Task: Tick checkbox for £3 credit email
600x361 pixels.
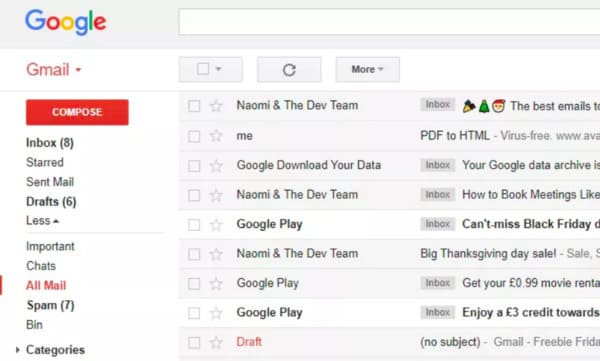Action: [194, 313]
